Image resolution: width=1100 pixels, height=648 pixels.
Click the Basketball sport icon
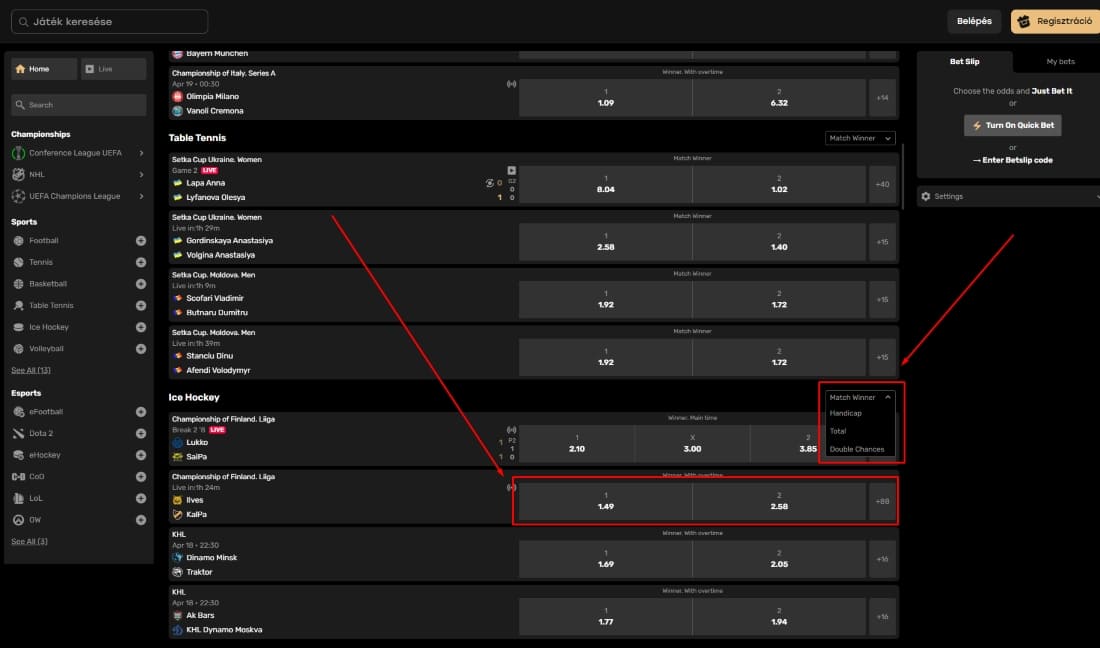pos(19,284)
